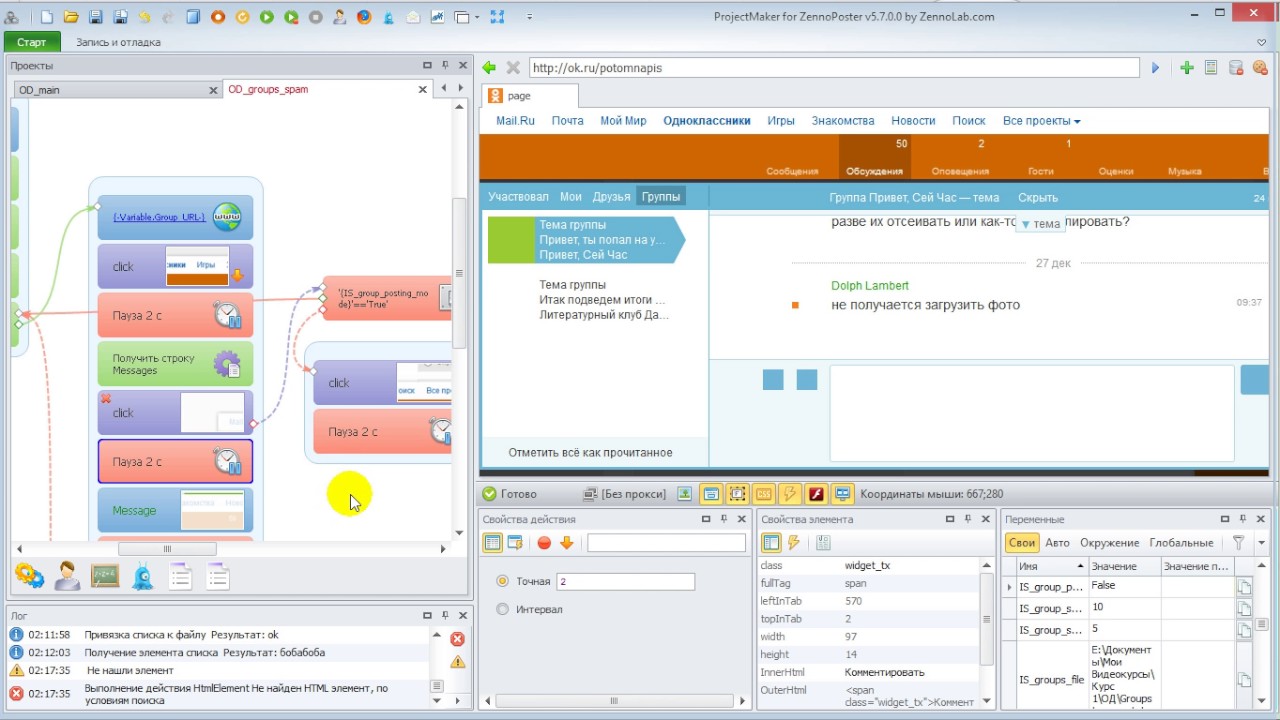This screenshot has height=720, width=1280.
Task: Click the green play button in toolbar
Action: coord(267,17)
